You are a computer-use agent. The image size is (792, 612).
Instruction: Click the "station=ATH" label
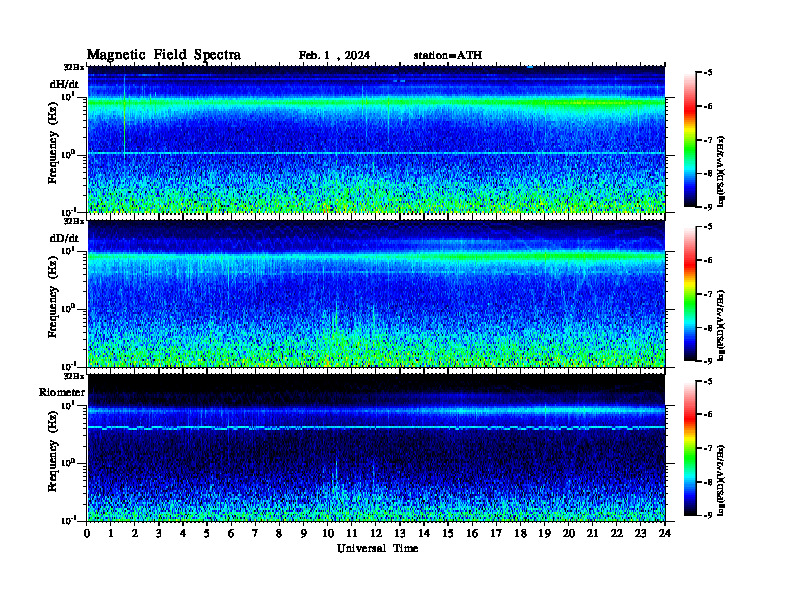[448, 56]
